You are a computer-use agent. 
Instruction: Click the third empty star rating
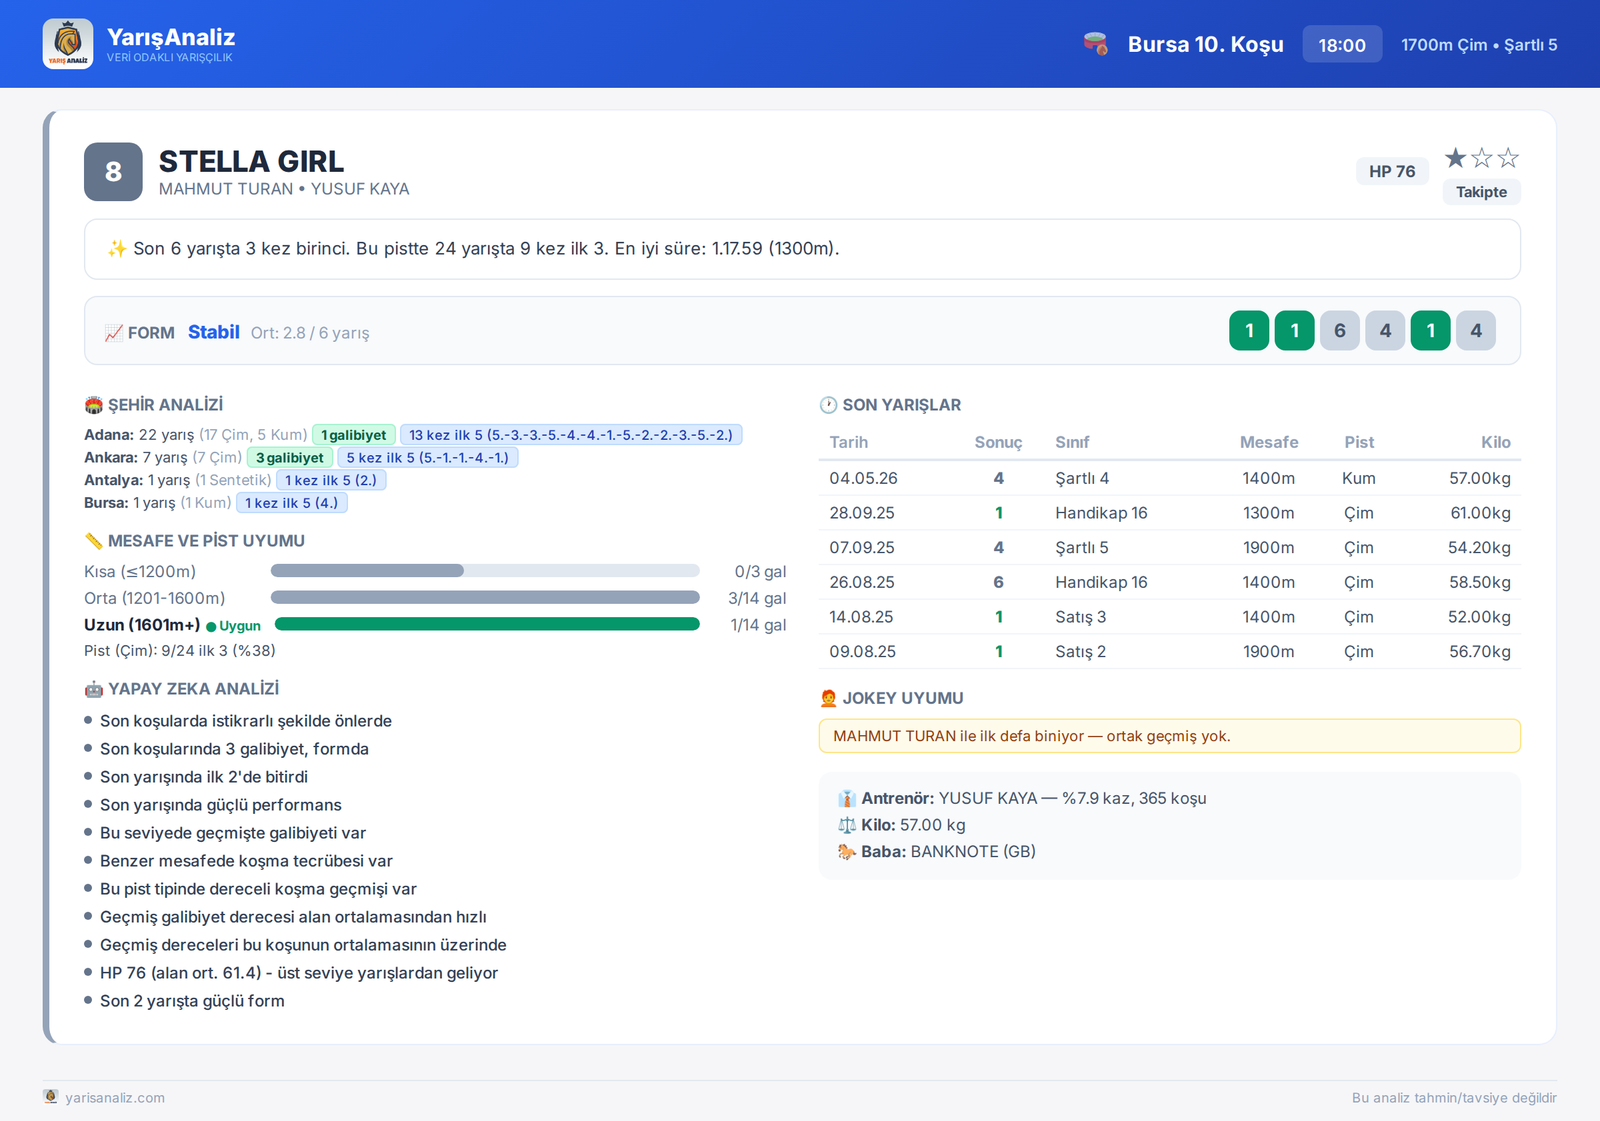click(1508, 158)
